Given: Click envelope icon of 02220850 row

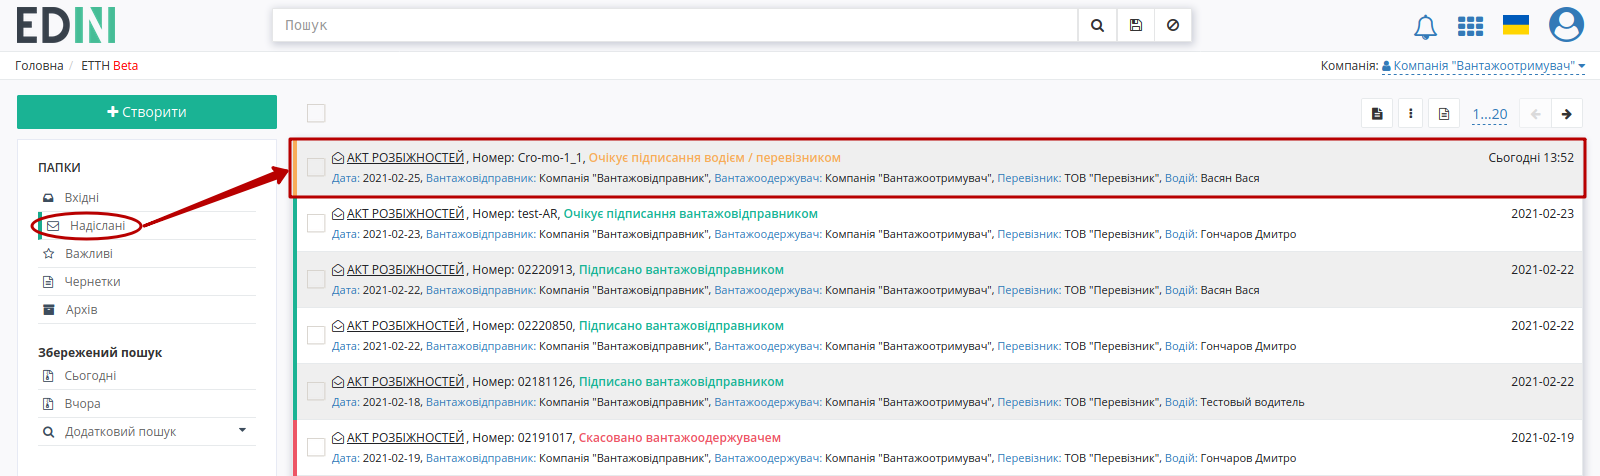Looking at the screenshot, I should pyautogui.click(x=338, y=326).
